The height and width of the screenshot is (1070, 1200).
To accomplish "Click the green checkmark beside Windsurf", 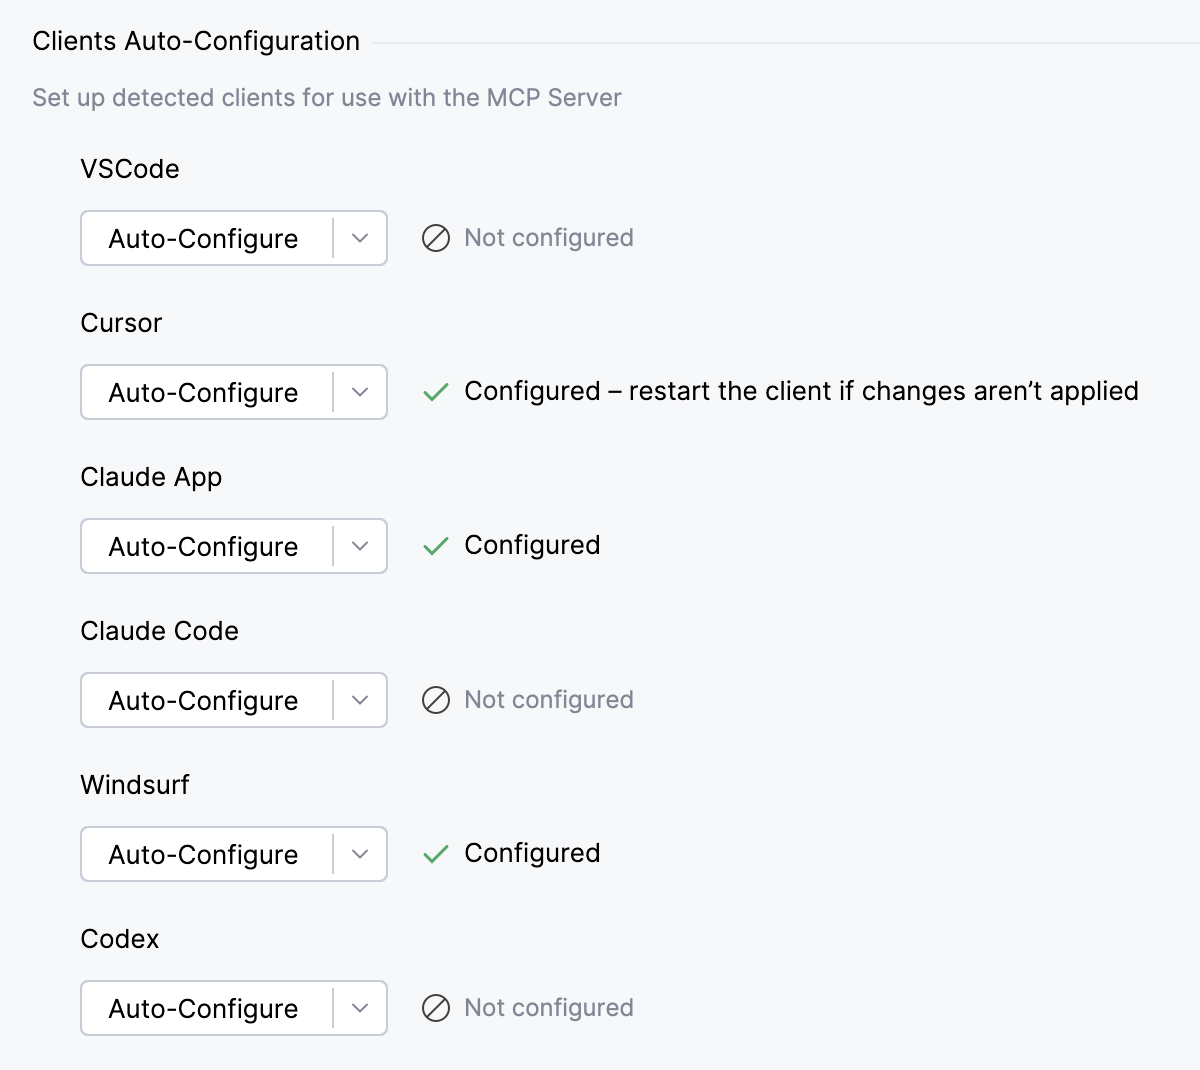I will pyautogui.click(x=435, y=854).
